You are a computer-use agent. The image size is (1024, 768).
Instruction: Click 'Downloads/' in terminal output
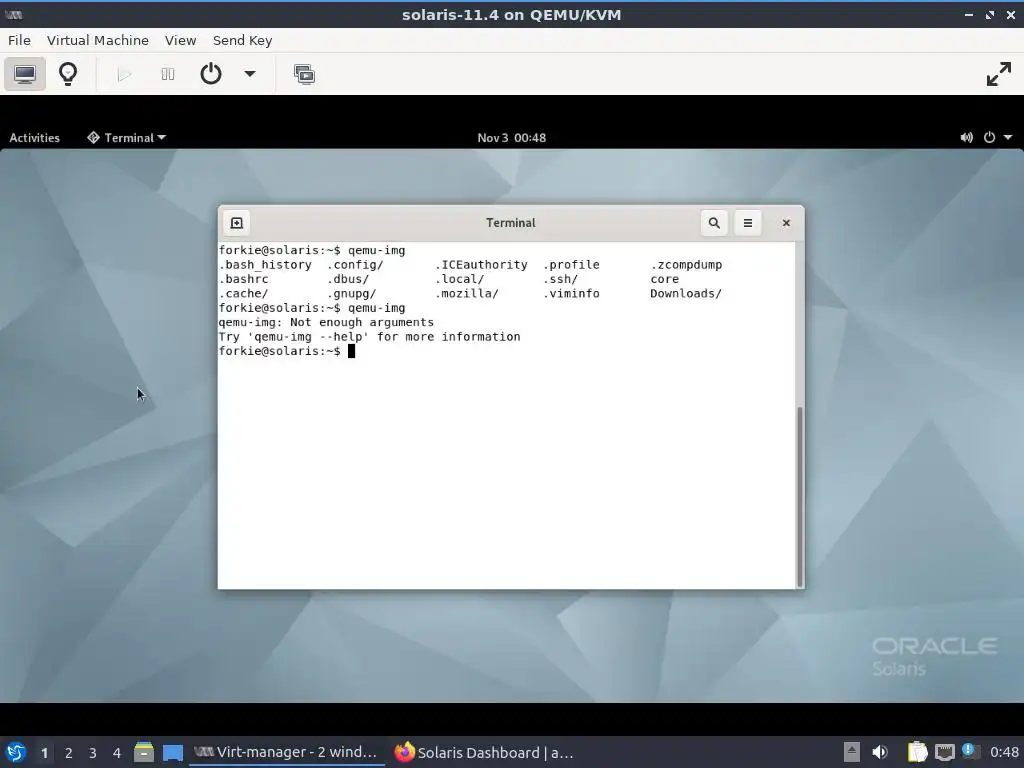coord(686,294)
